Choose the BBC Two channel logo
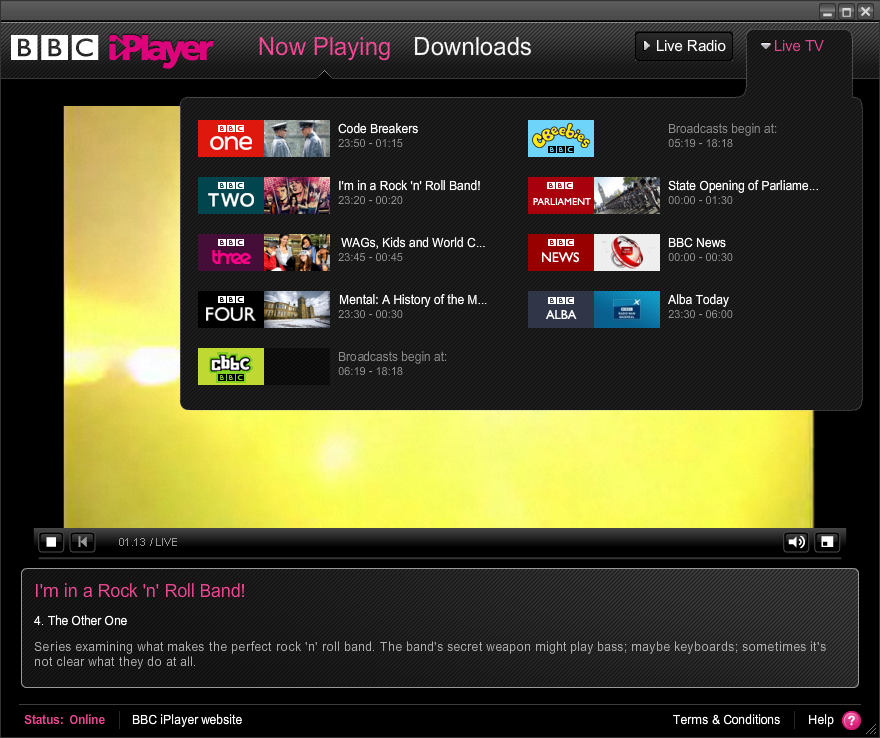Viewport: 880px width, 738px height. click(x=230, y=196)
